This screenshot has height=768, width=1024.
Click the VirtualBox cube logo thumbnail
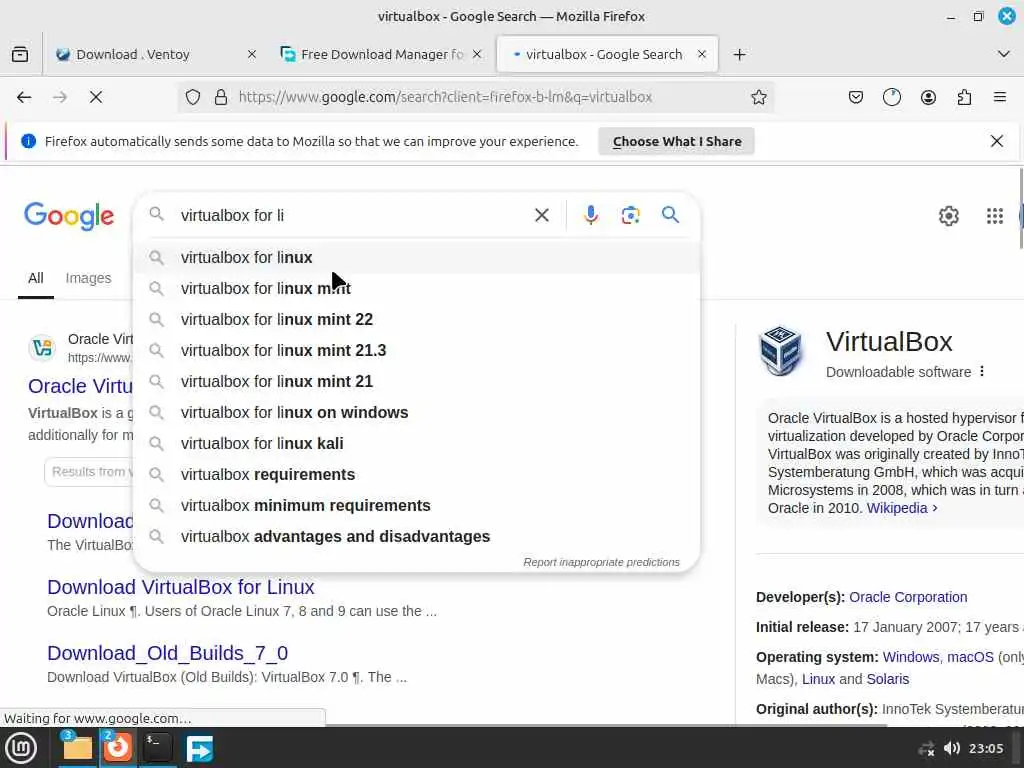point(780,351)
